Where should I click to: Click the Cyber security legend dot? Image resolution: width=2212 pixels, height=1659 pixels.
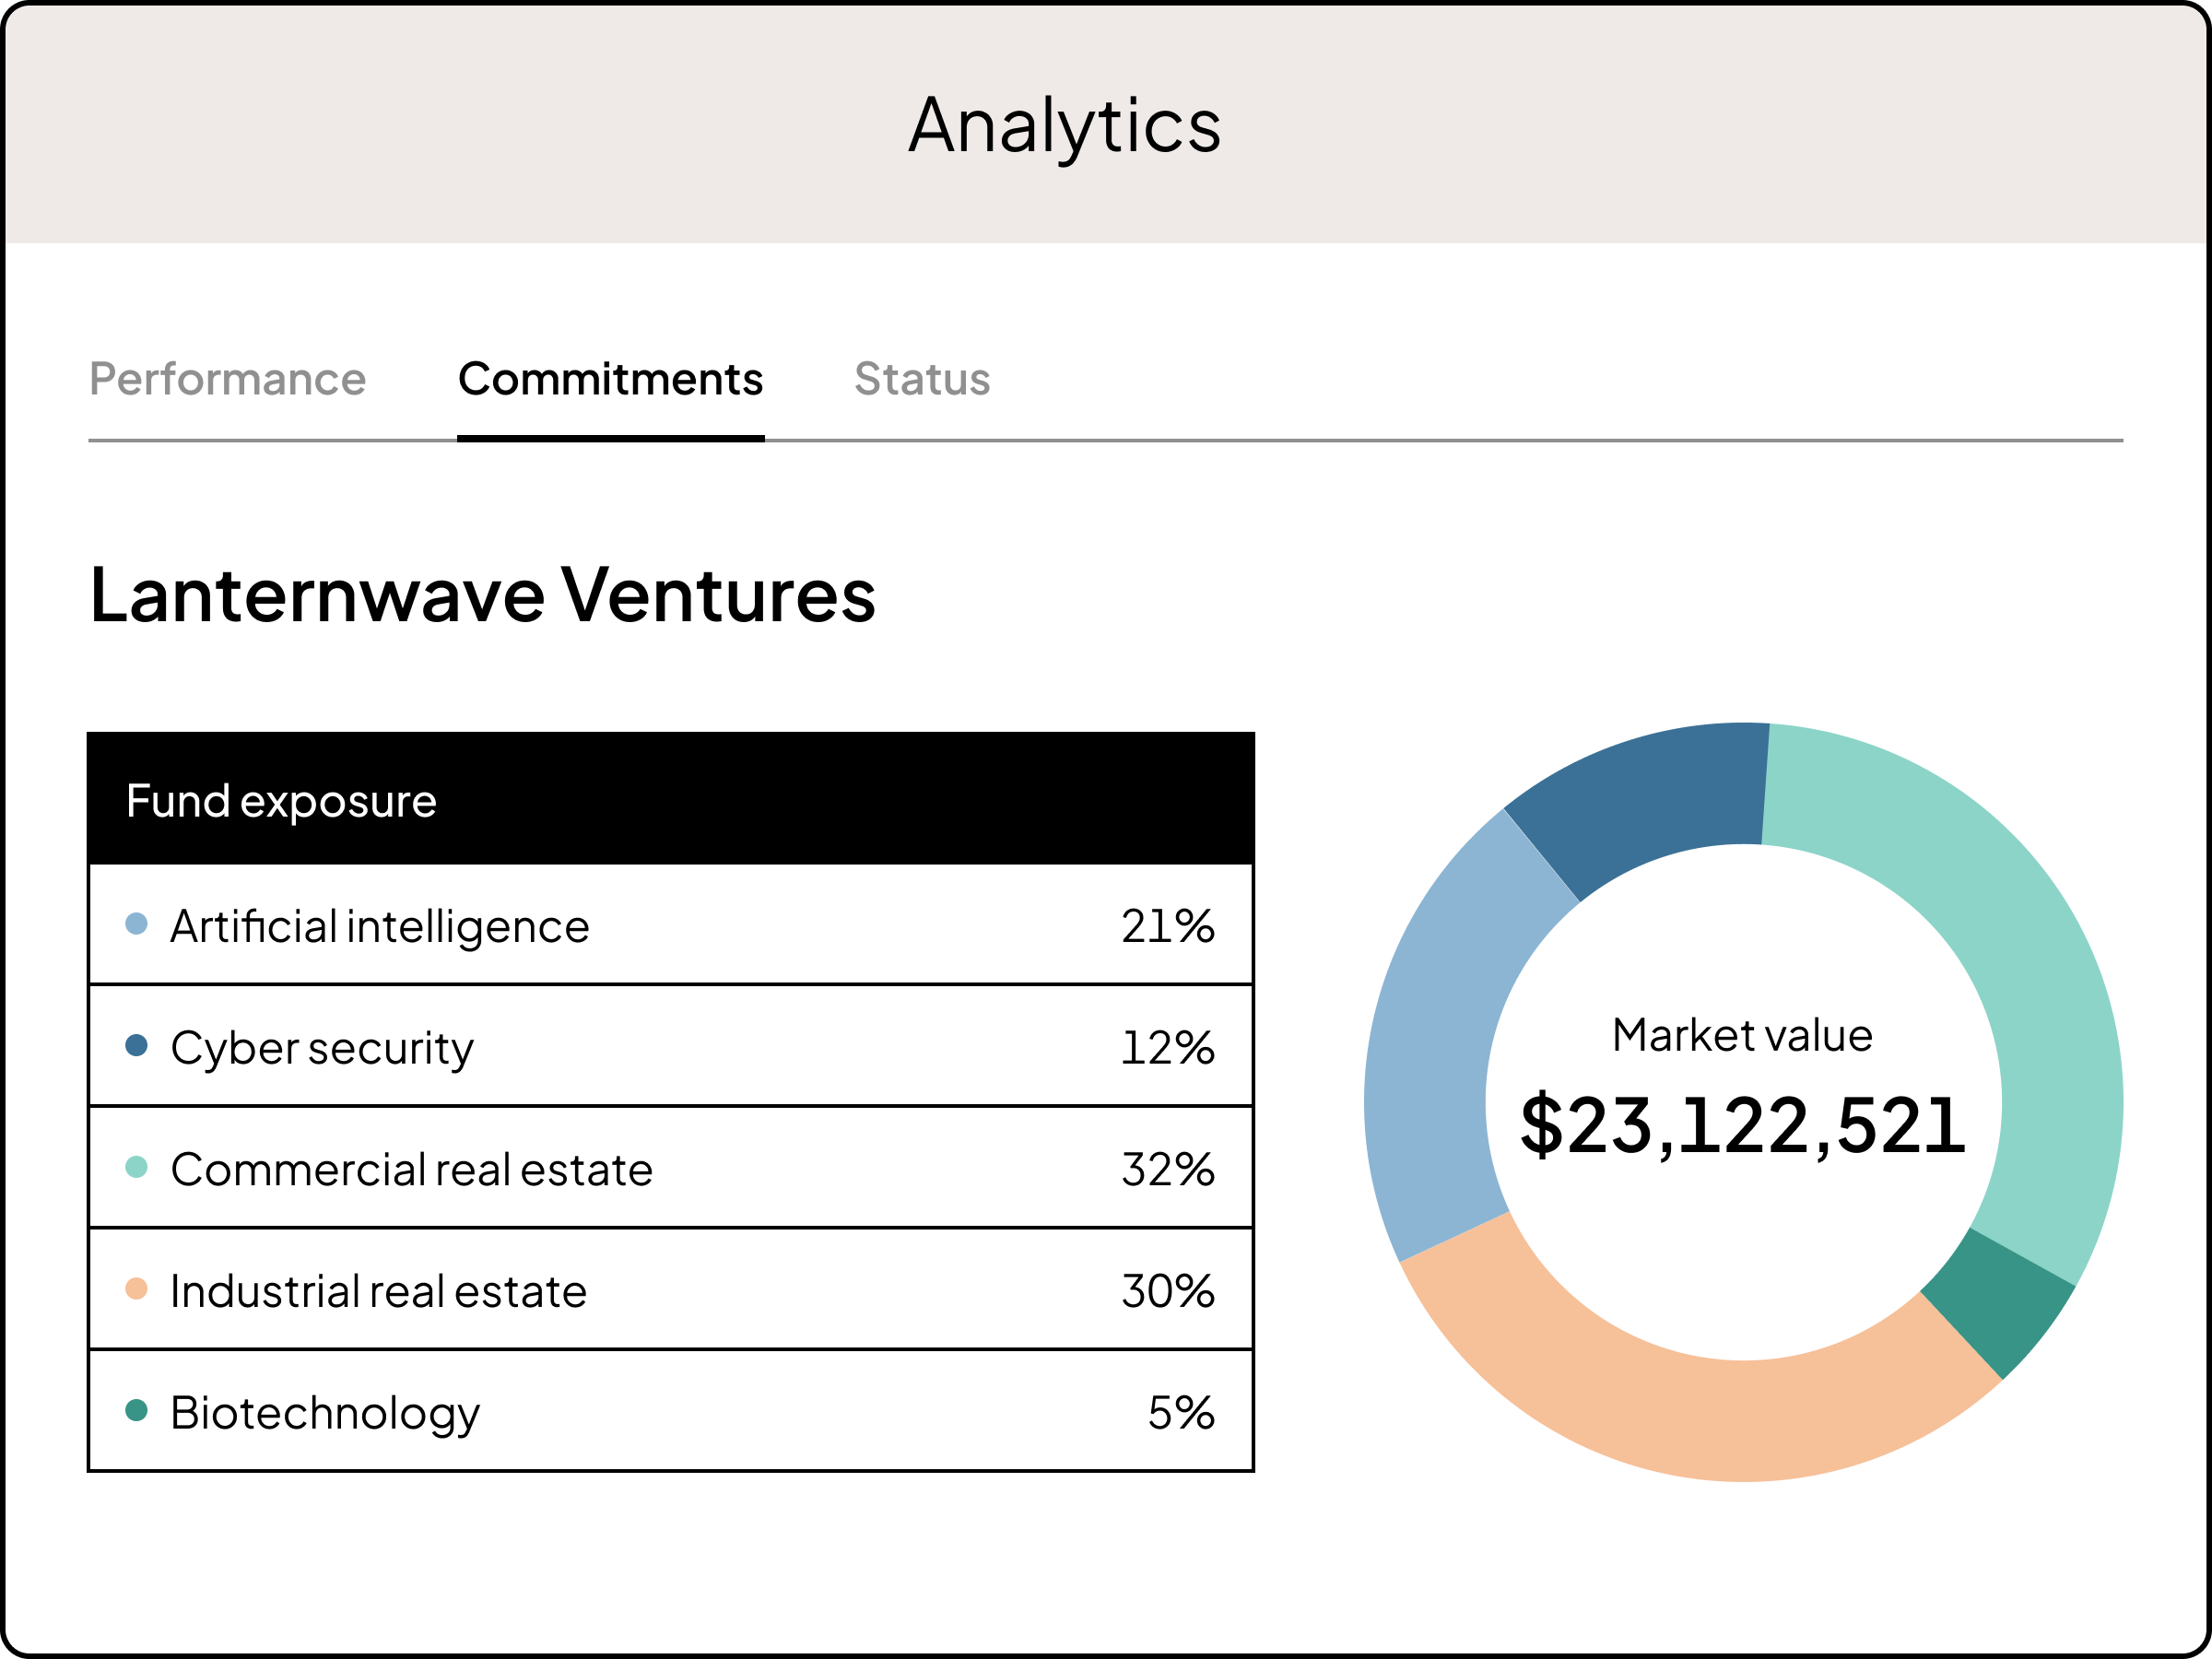[137, 1045]
